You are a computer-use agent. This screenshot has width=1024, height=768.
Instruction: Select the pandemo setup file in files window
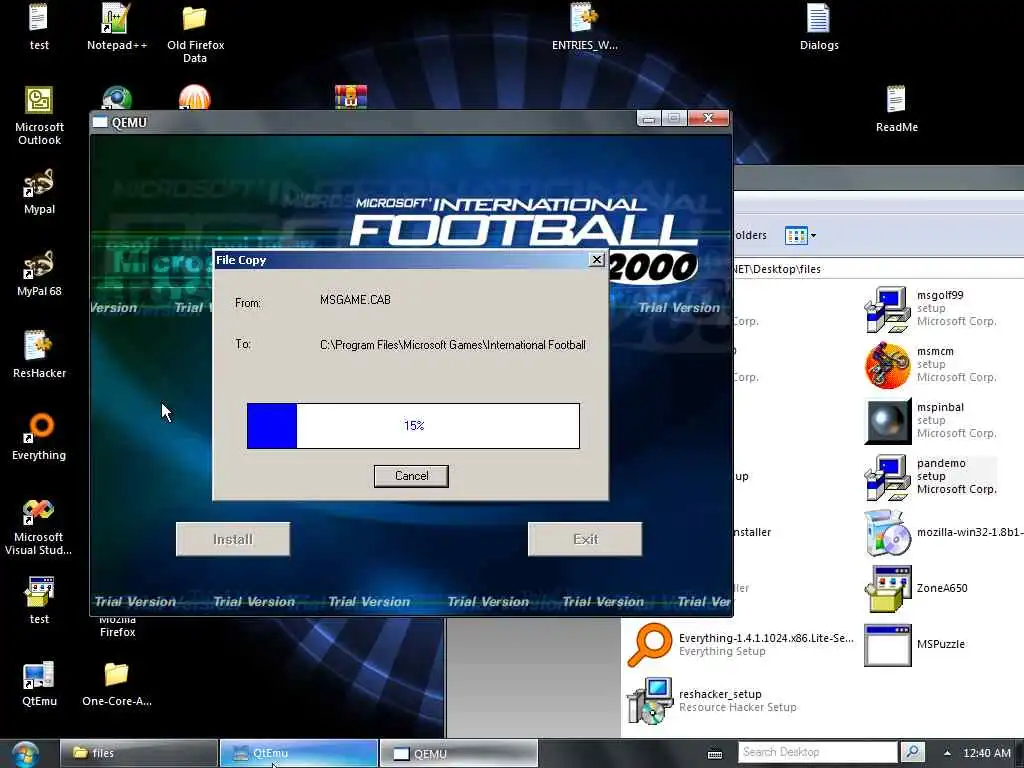click(932, 477)
